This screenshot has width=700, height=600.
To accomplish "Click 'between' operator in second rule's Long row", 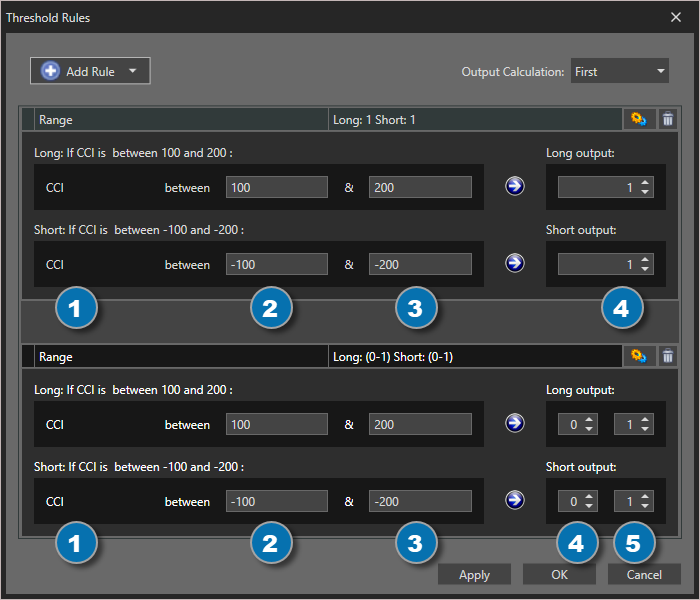I will tap(187, 425).
